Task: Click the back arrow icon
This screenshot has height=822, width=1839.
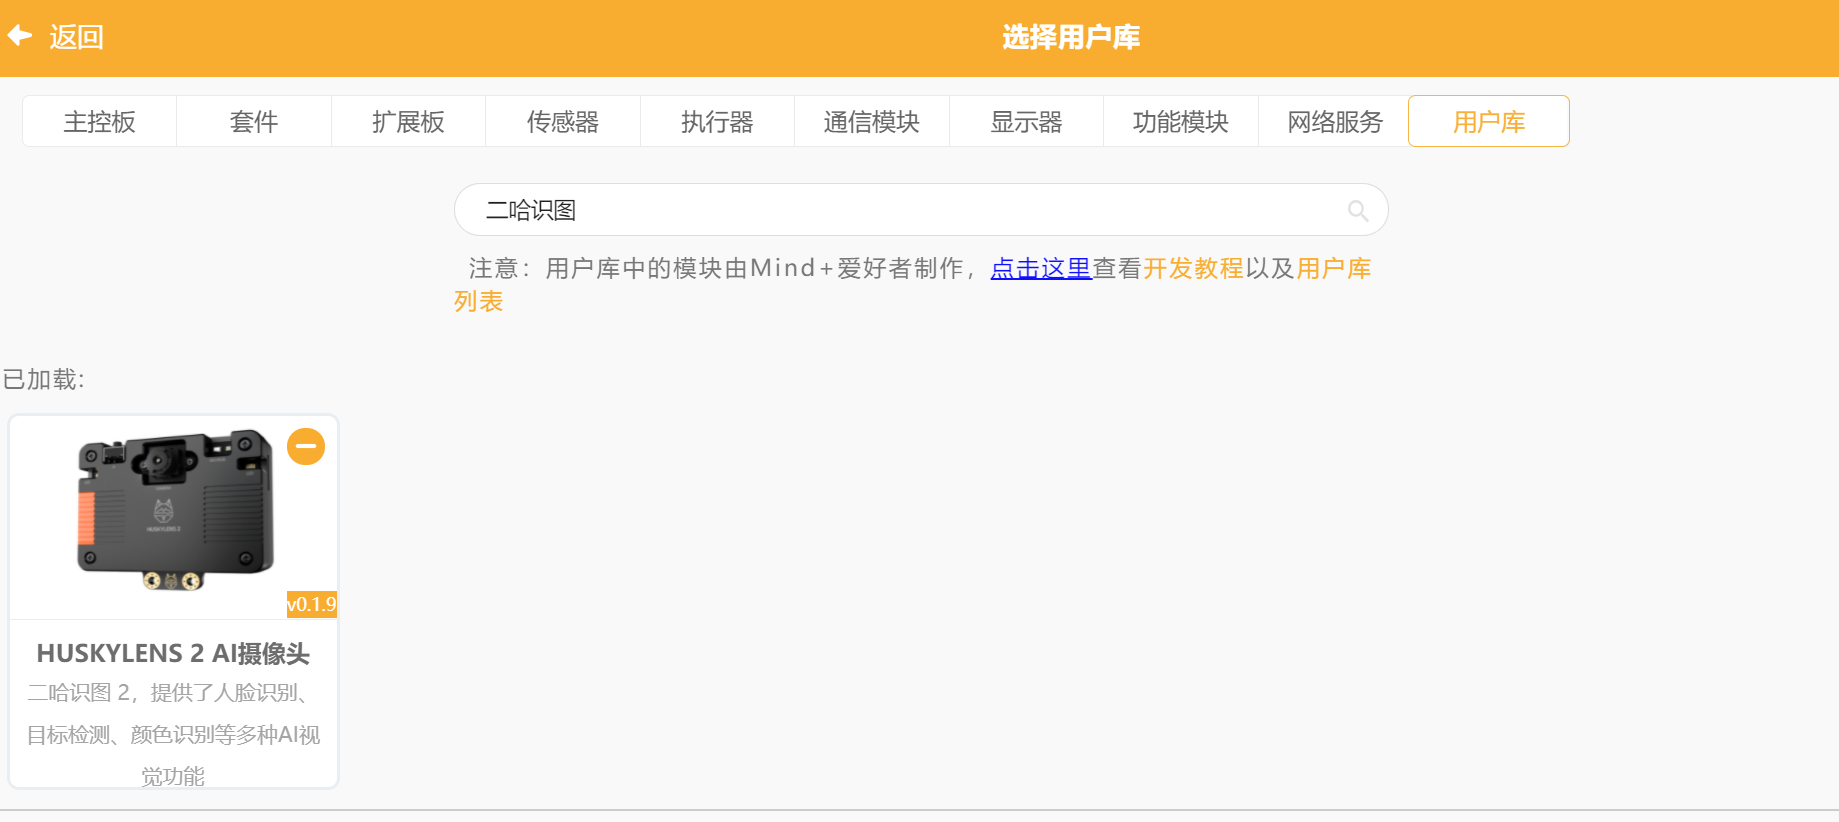Action: point(21,36)
